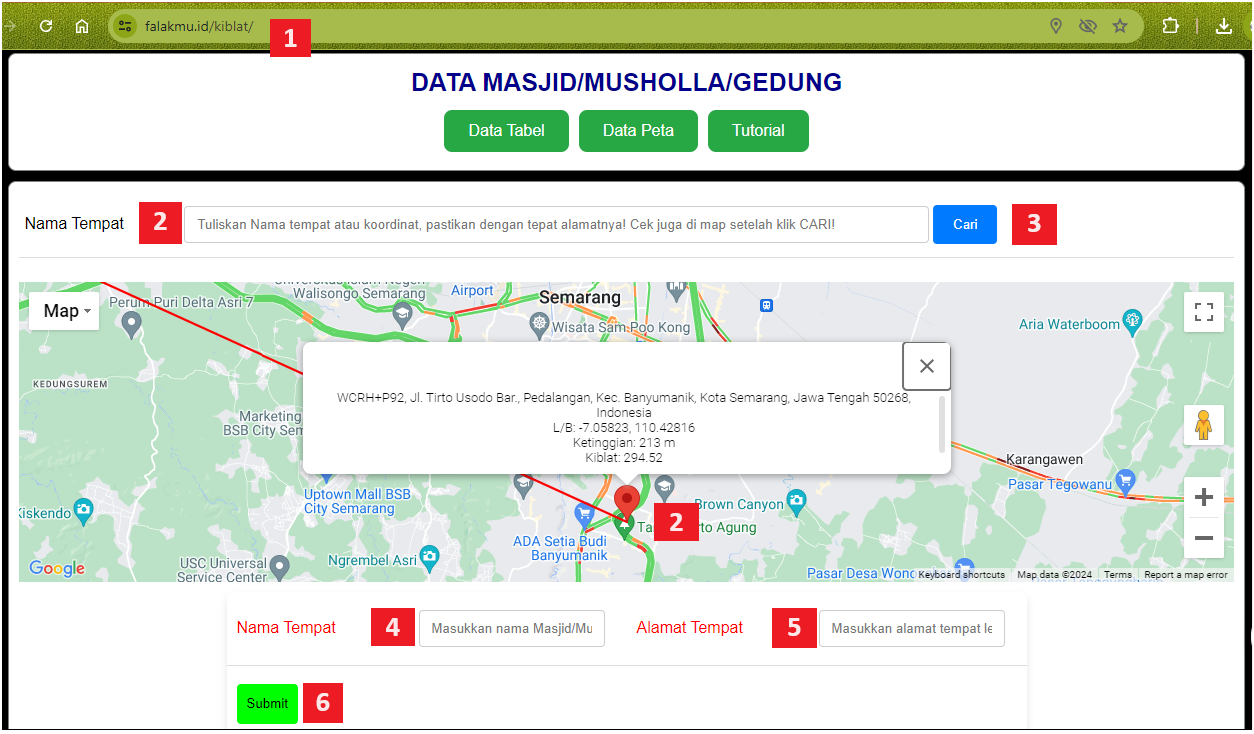Select the Street View pegman icon

coord(1204,425)
